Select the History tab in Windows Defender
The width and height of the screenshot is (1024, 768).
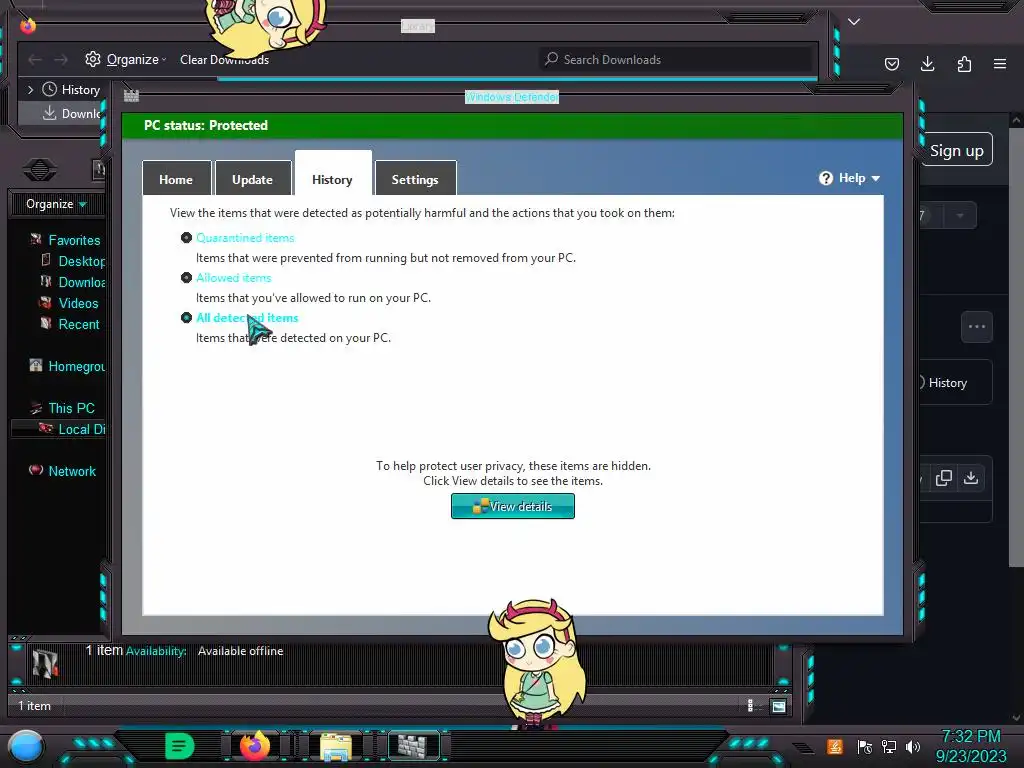coord(332,176)
